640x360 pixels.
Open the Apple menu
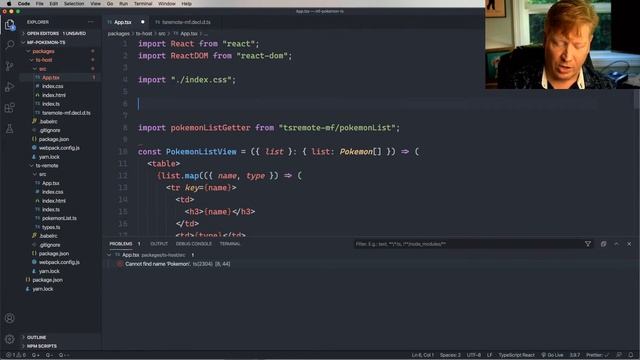tap(9, 4)
